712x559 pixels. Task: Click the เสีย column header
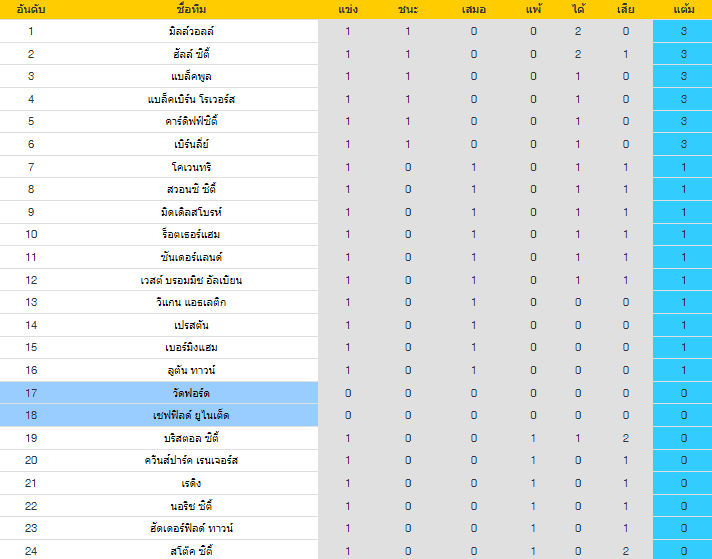625,10
